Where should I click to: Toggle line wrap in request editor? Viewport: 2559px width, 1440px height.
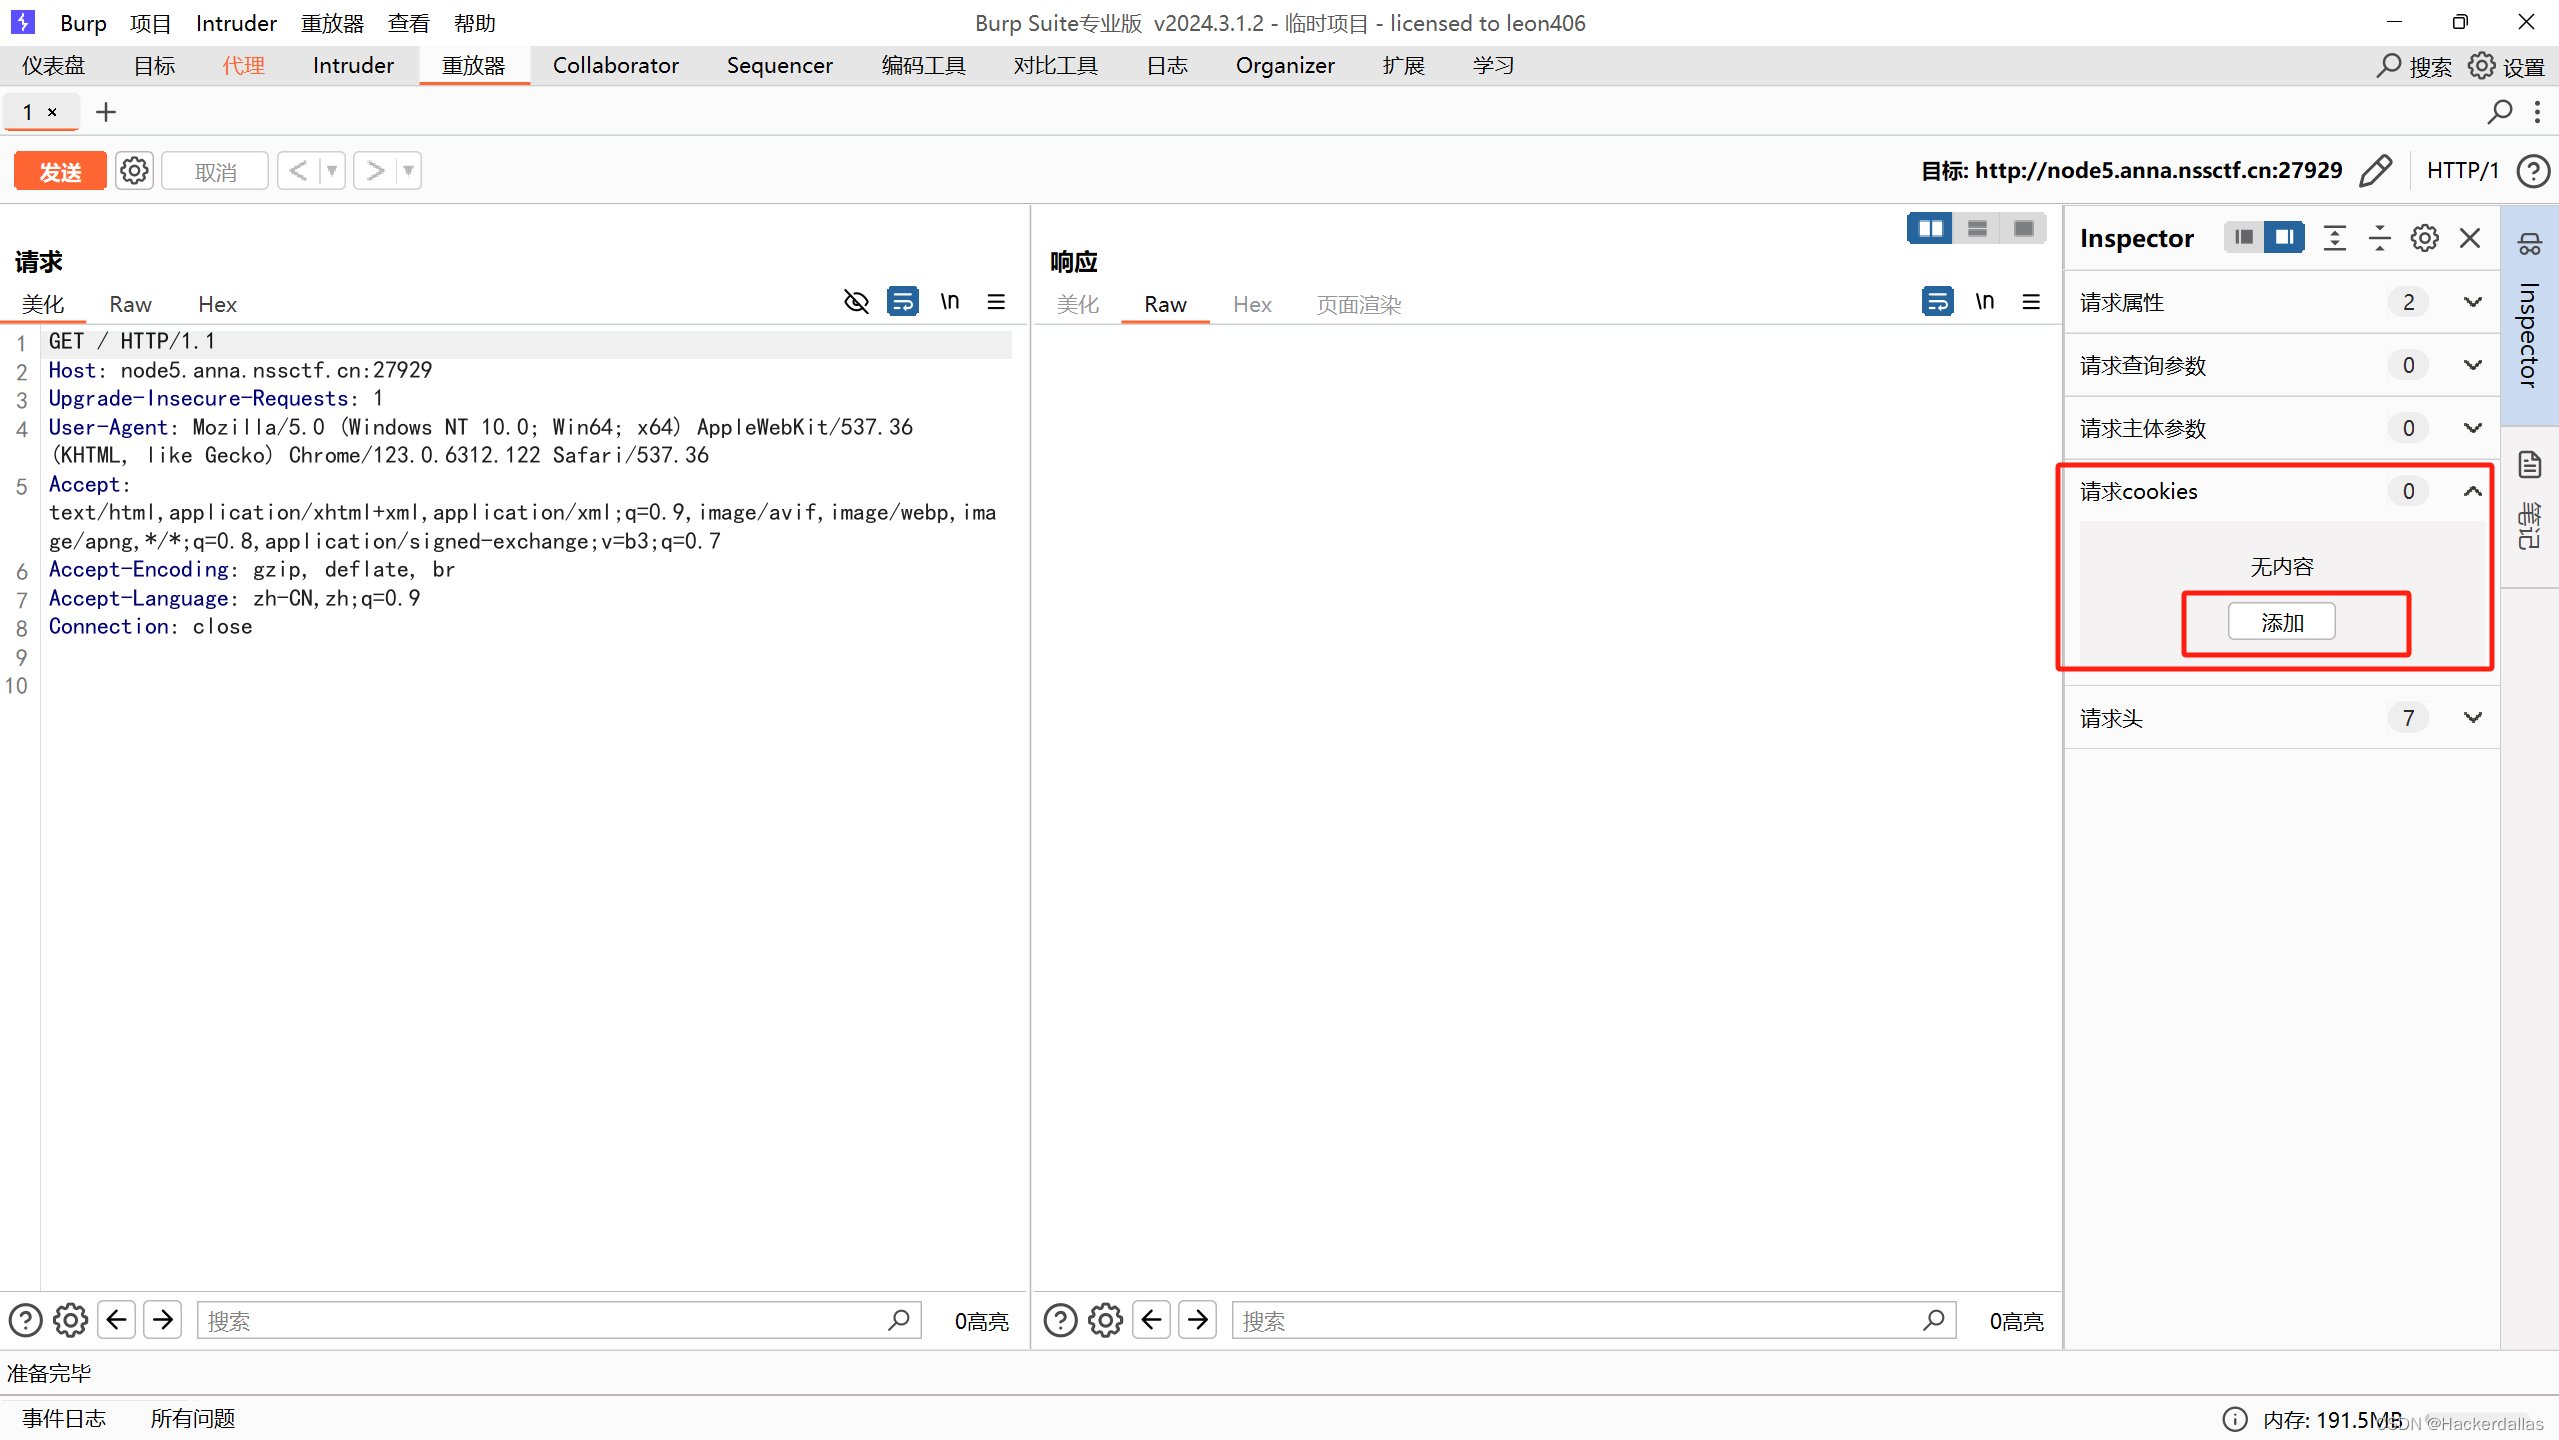click(902, 302)
